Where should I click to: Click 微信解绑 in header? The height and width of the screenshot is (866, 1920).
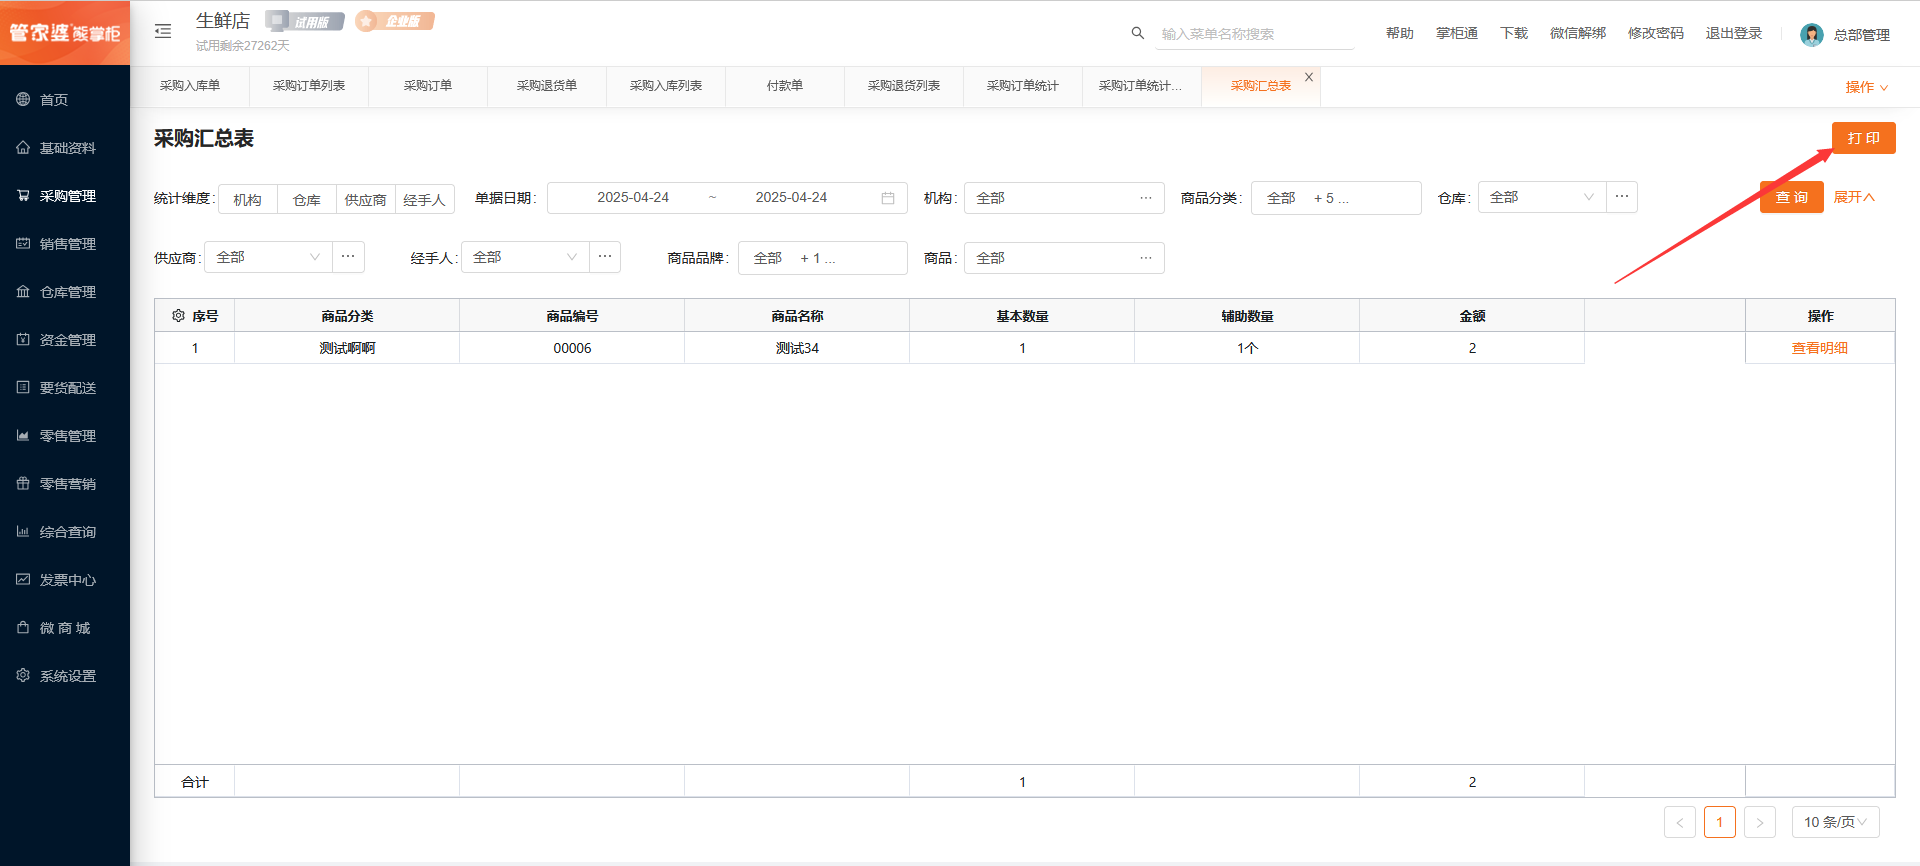click(x=1578, y=33)
